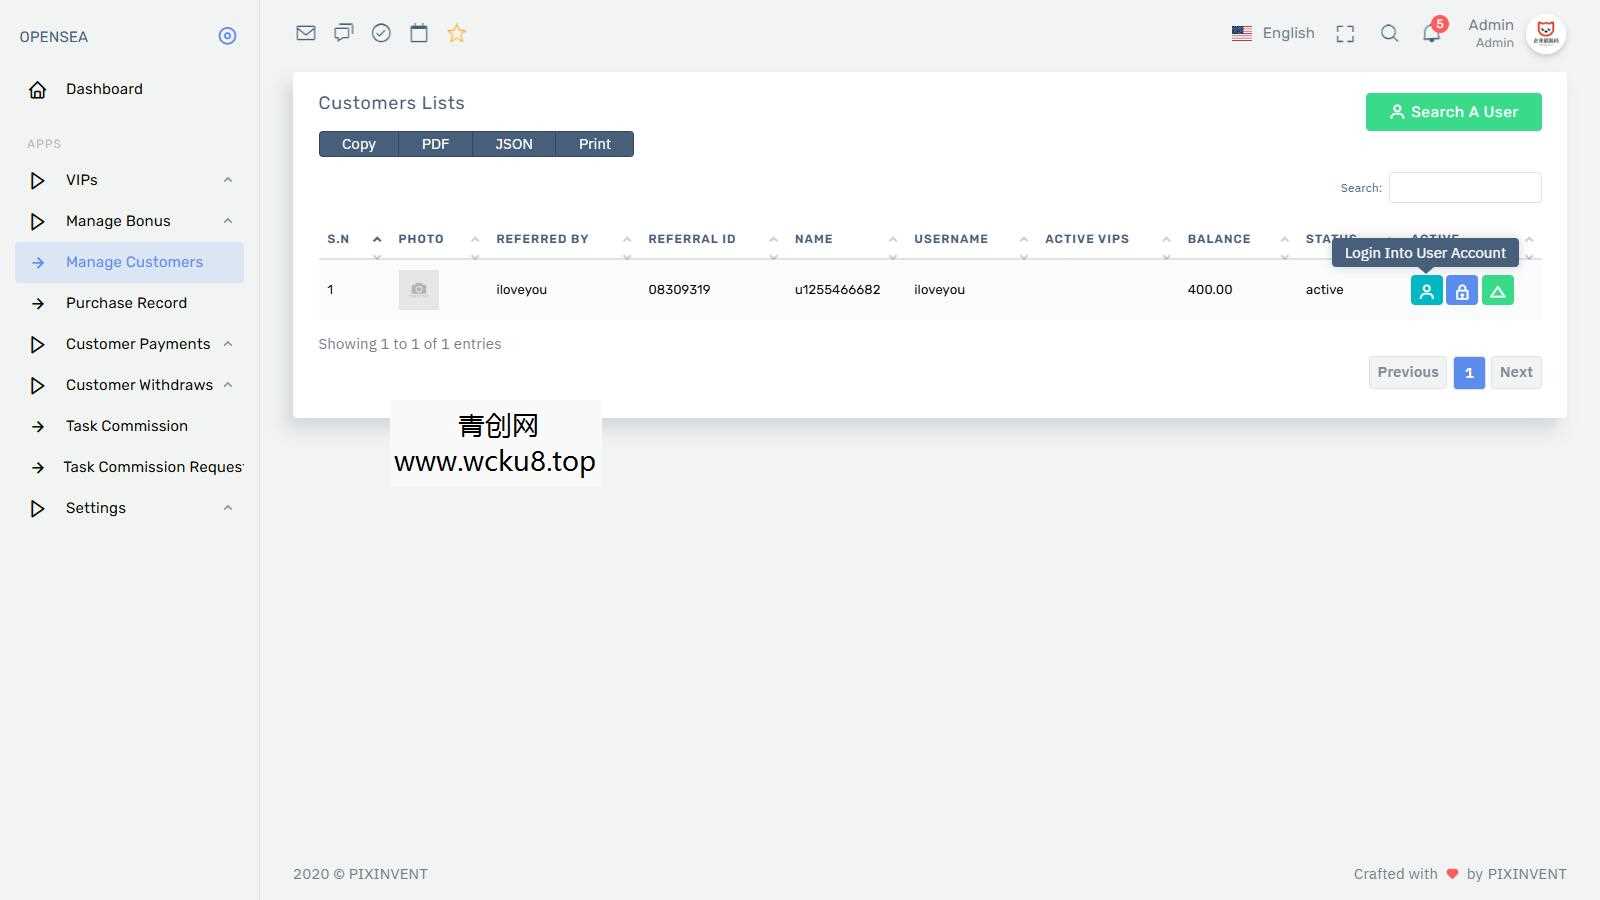The height and width of the screenshot is (900, 1600).
Task: Open the notifications bell with badge 5
Action: (1430, 33)
